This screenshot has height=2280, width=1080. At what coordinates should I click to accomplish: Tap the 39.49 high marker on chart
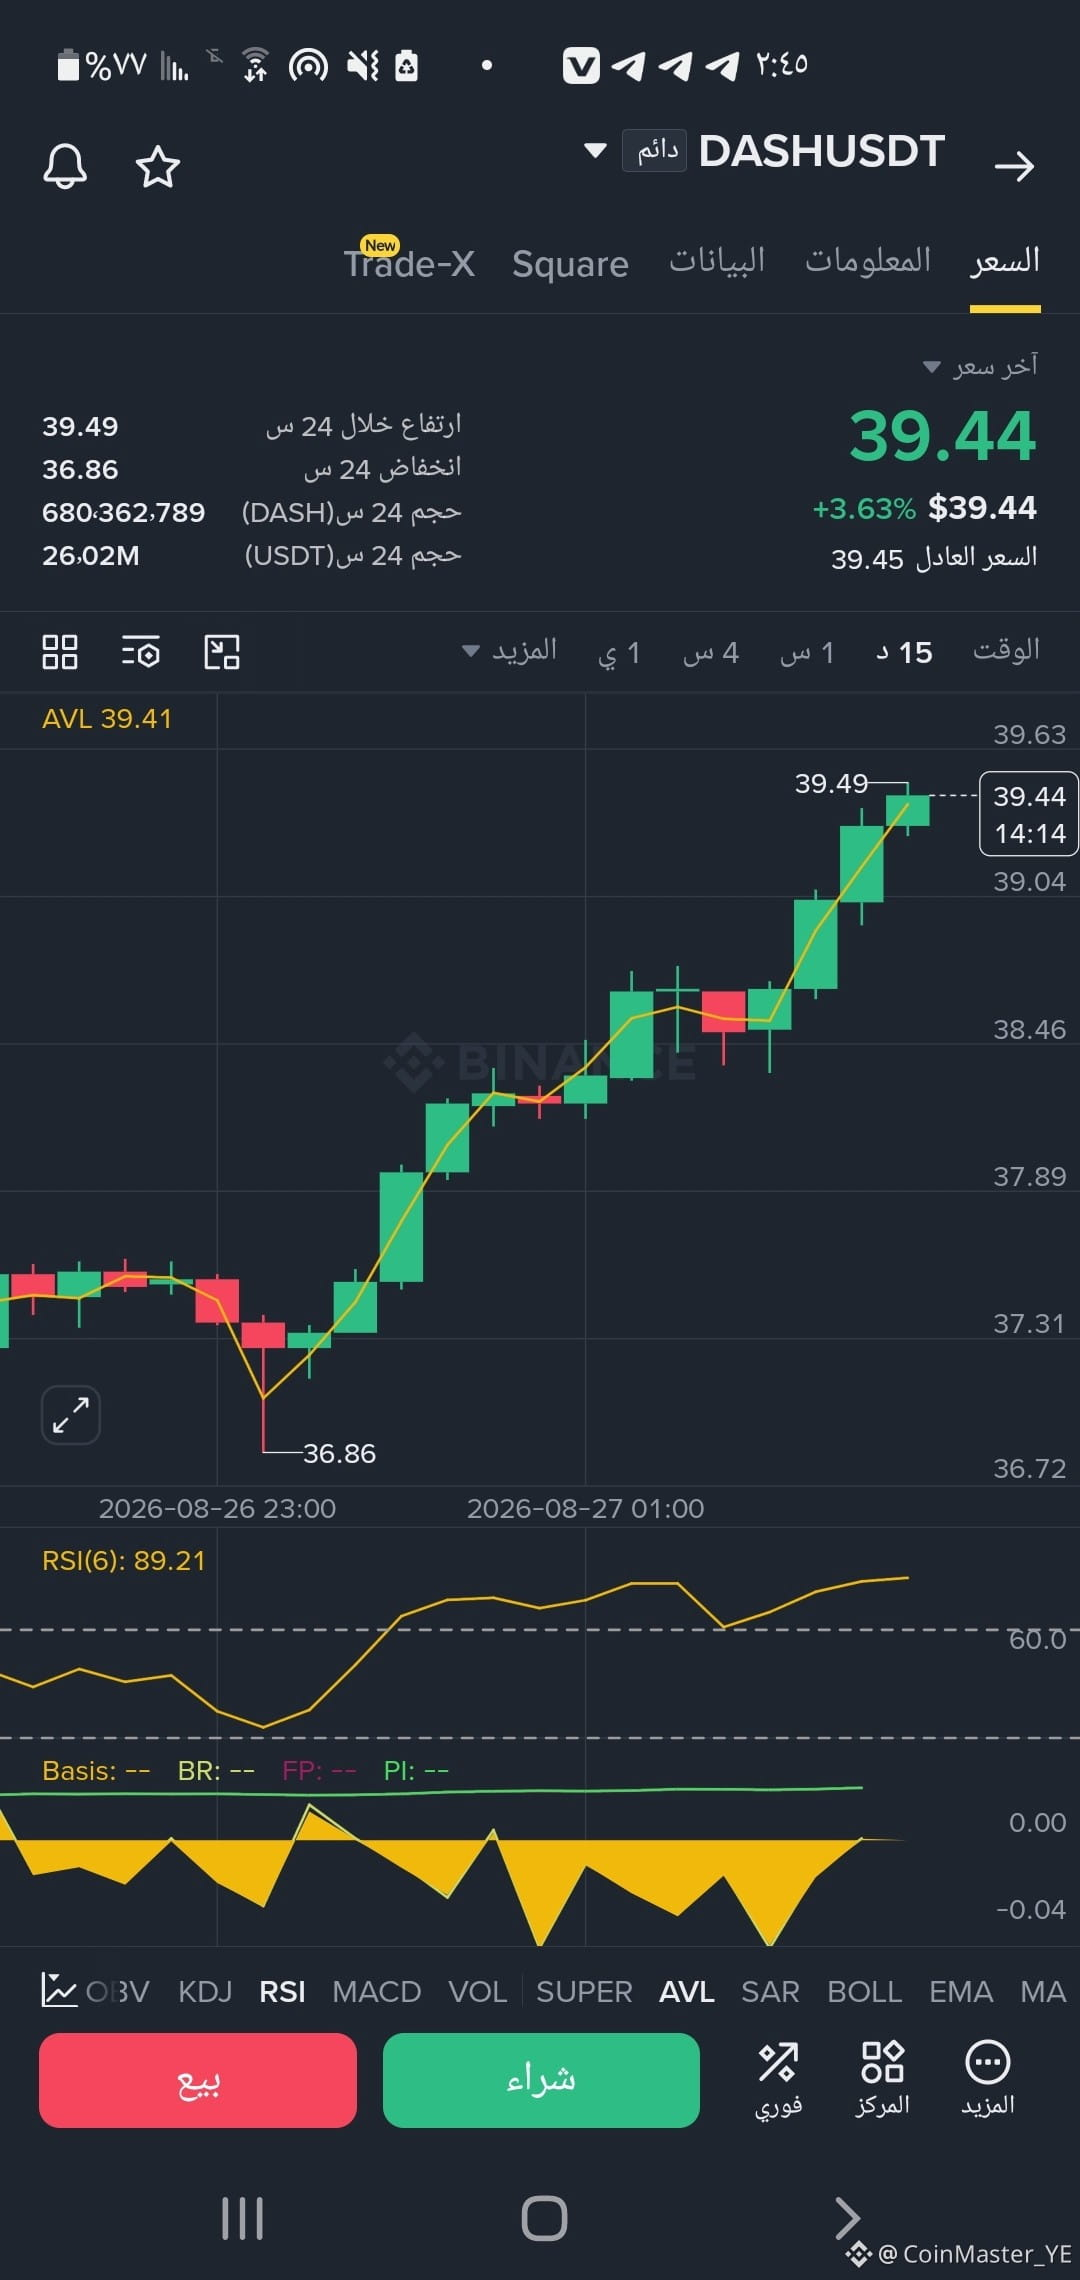[831, 783]
